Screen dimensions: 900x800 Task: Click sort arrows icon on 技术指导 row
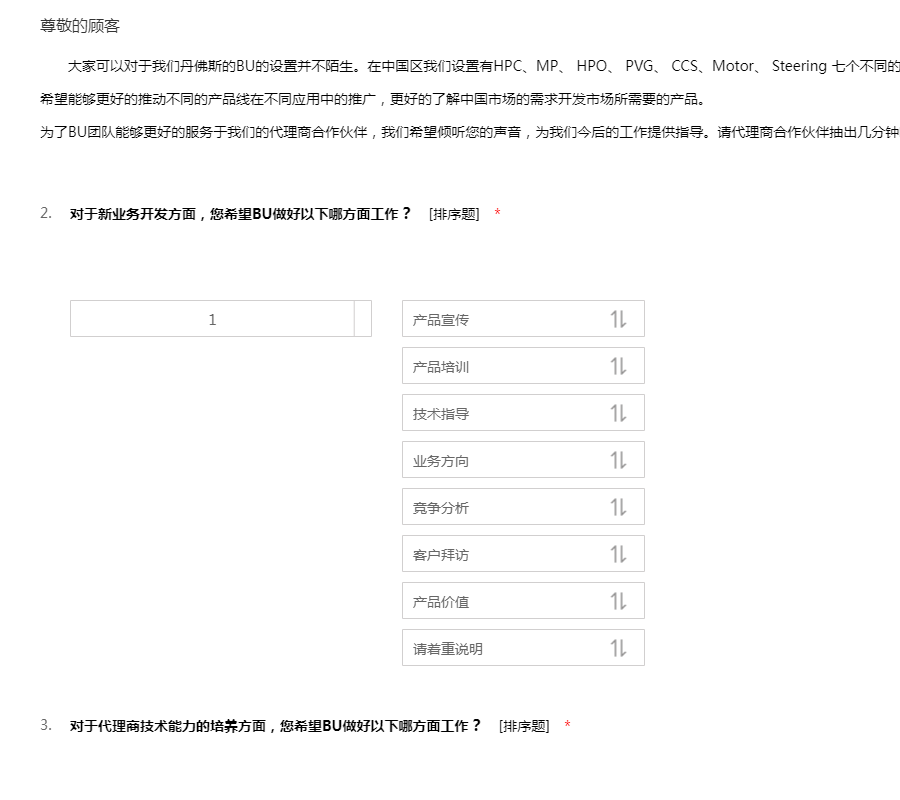pos(618,413)
